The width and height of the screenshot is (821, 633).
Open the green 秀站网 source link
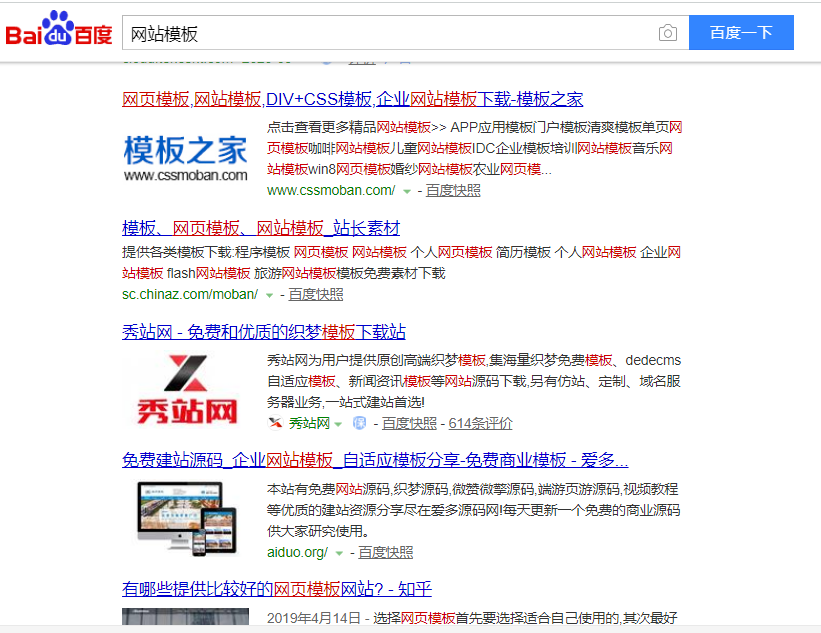click(x=309, y=423)
